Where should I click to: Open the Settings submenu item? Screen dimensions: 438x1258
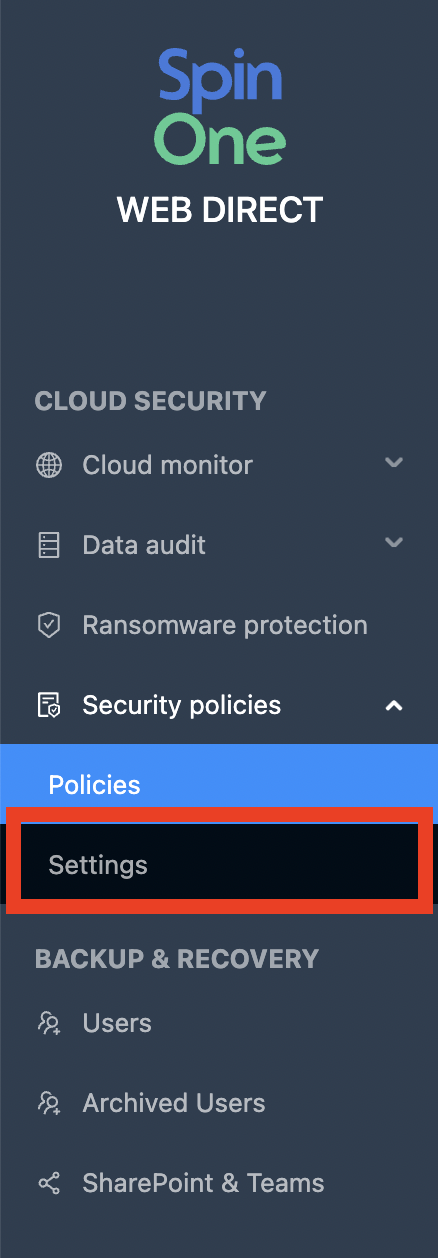coord(219,865)
